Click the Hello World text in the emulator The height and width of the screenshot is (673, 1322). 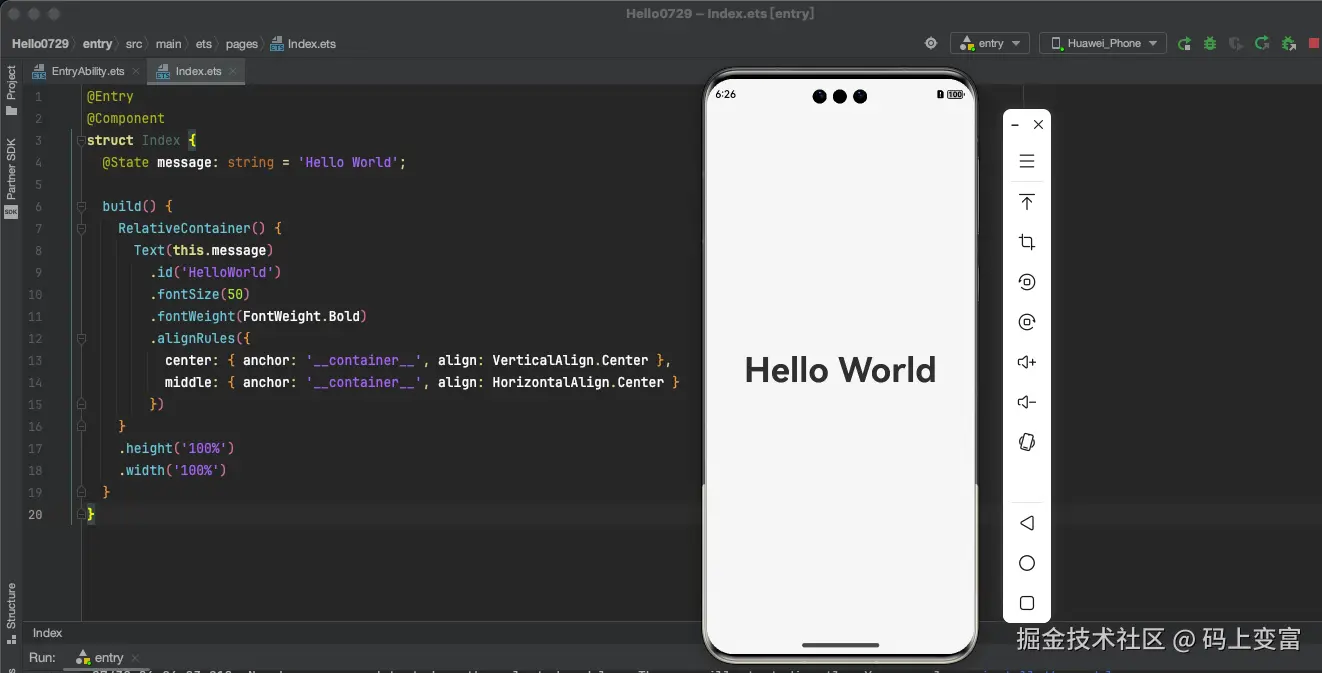840,370
